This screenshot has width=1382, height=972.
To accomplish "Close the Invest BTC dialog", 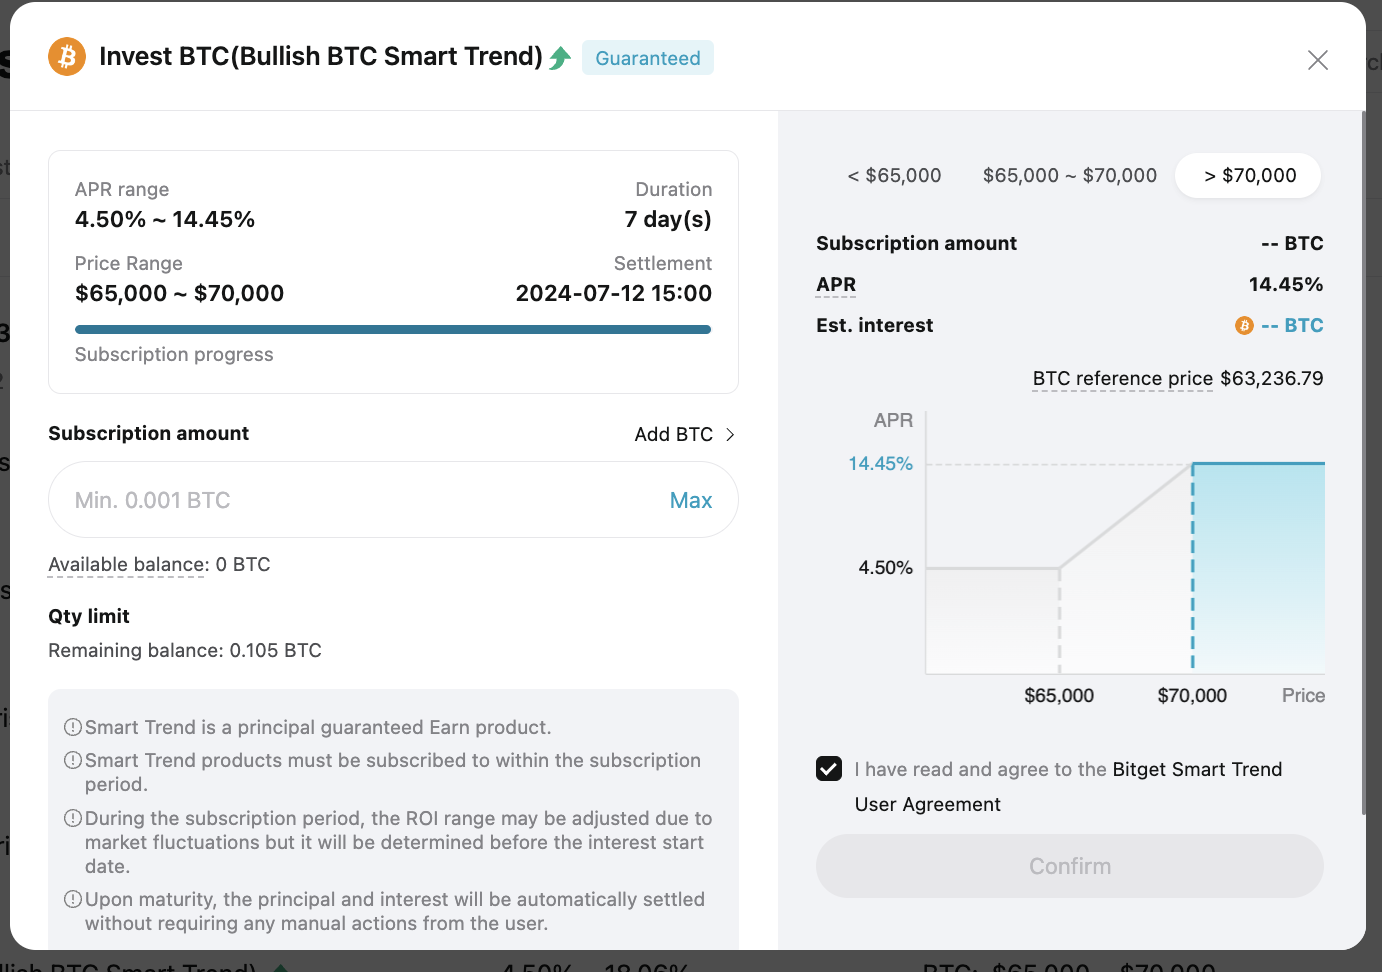I will 1318,60.
